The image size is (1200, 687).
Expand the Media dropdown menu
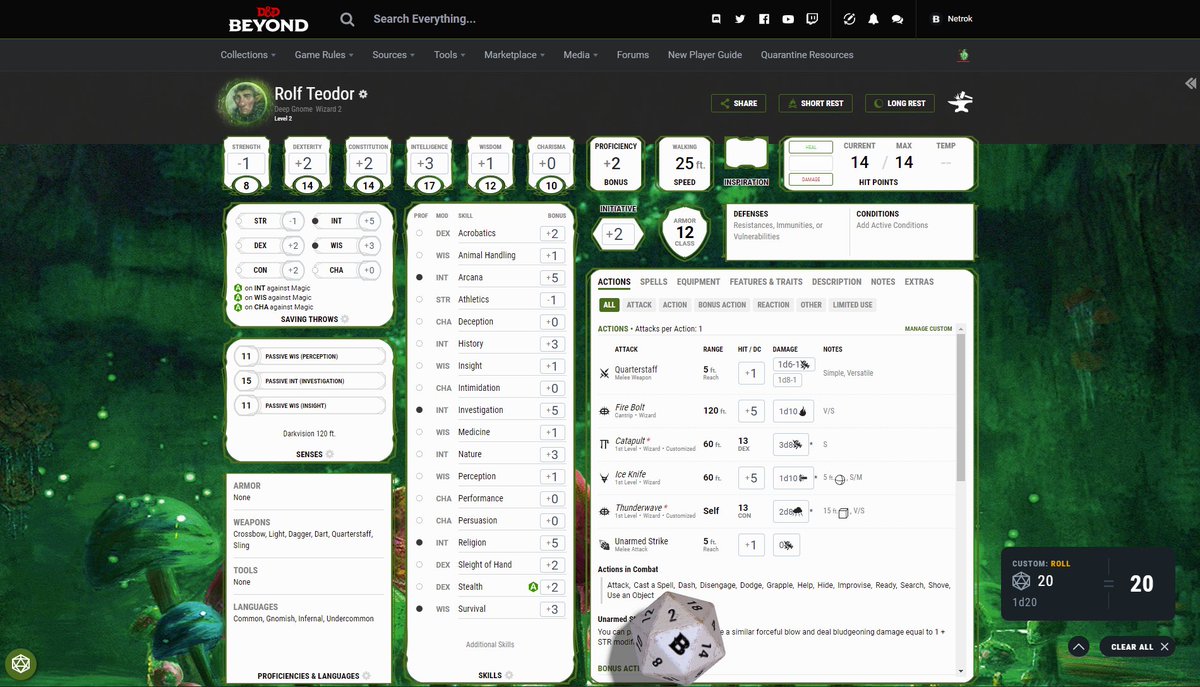581,55
